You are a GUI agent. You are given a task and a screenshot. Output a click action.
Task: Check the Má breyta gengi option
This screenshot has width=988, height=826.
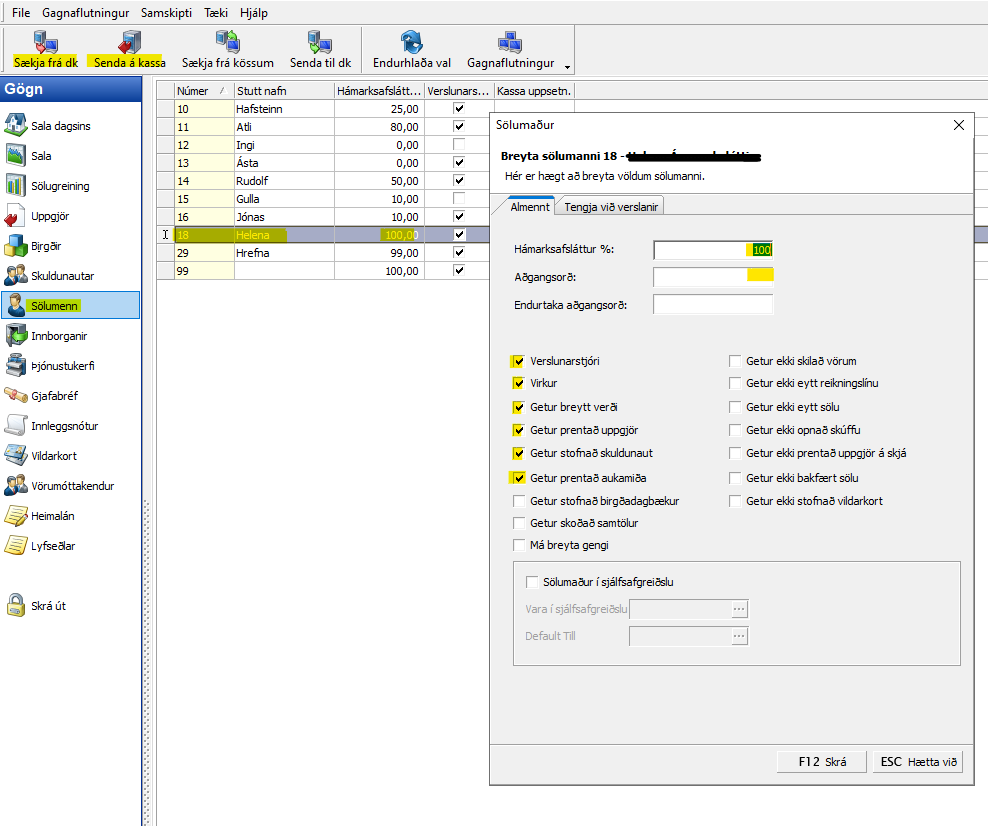coord(519,545)
